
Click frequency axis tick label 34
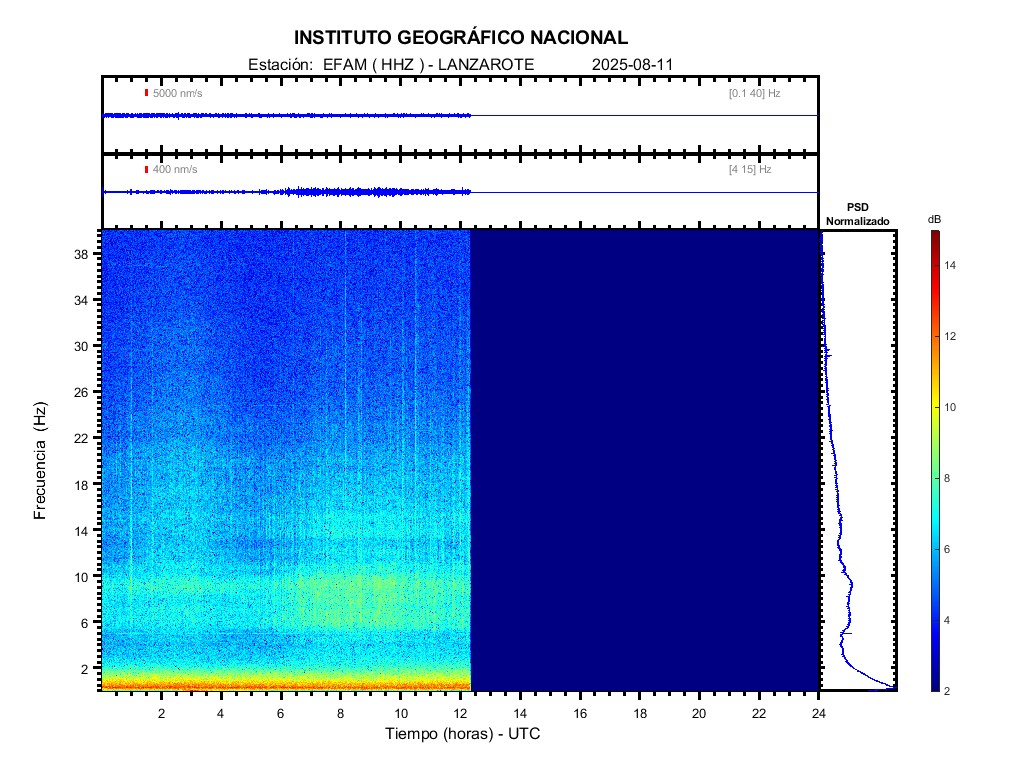(x=81, y=300)
